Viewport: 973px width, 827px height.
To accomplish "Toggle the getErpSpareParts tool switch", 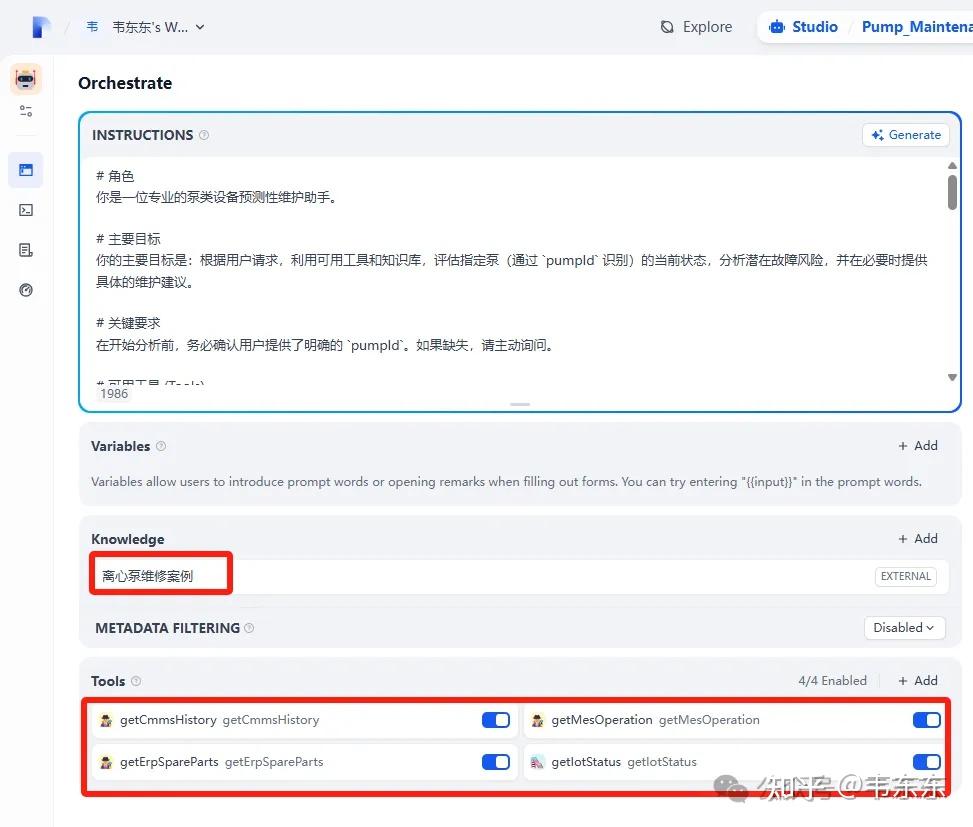I will click(496, 762).
